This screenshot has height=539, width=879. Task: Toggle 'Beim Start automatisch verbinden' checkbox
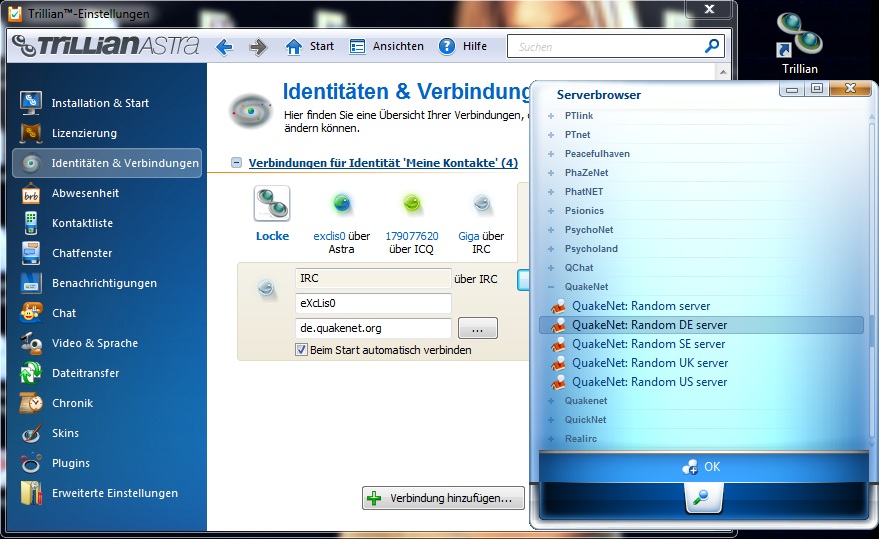[301, 350]
